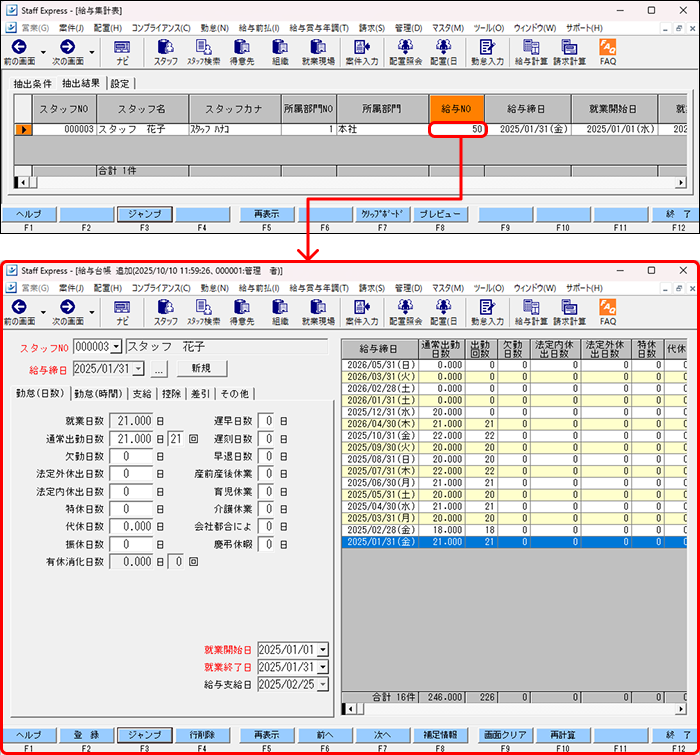Click 登録 F2 button

[87, 735]
